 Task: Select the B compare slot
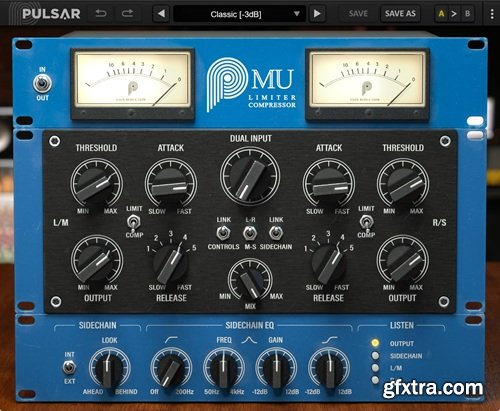pyautogui.click(x=467, y=14)
